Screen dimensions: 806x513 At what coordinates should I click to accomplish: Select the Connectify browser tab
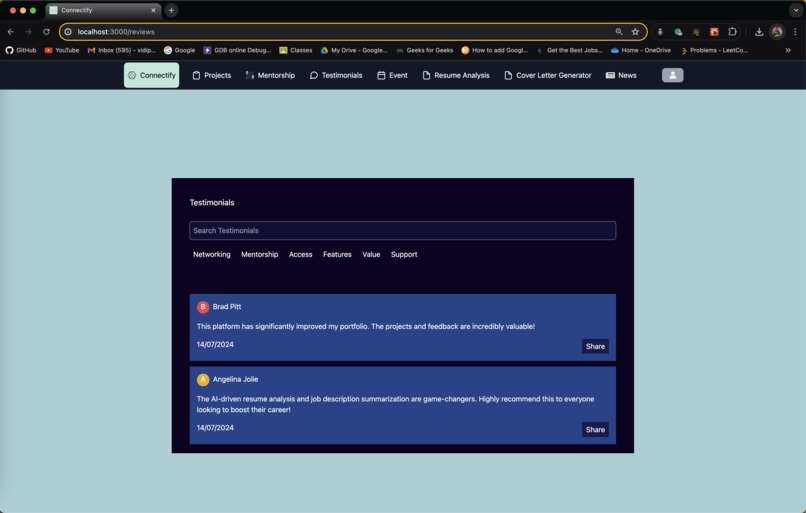[103, 10]
